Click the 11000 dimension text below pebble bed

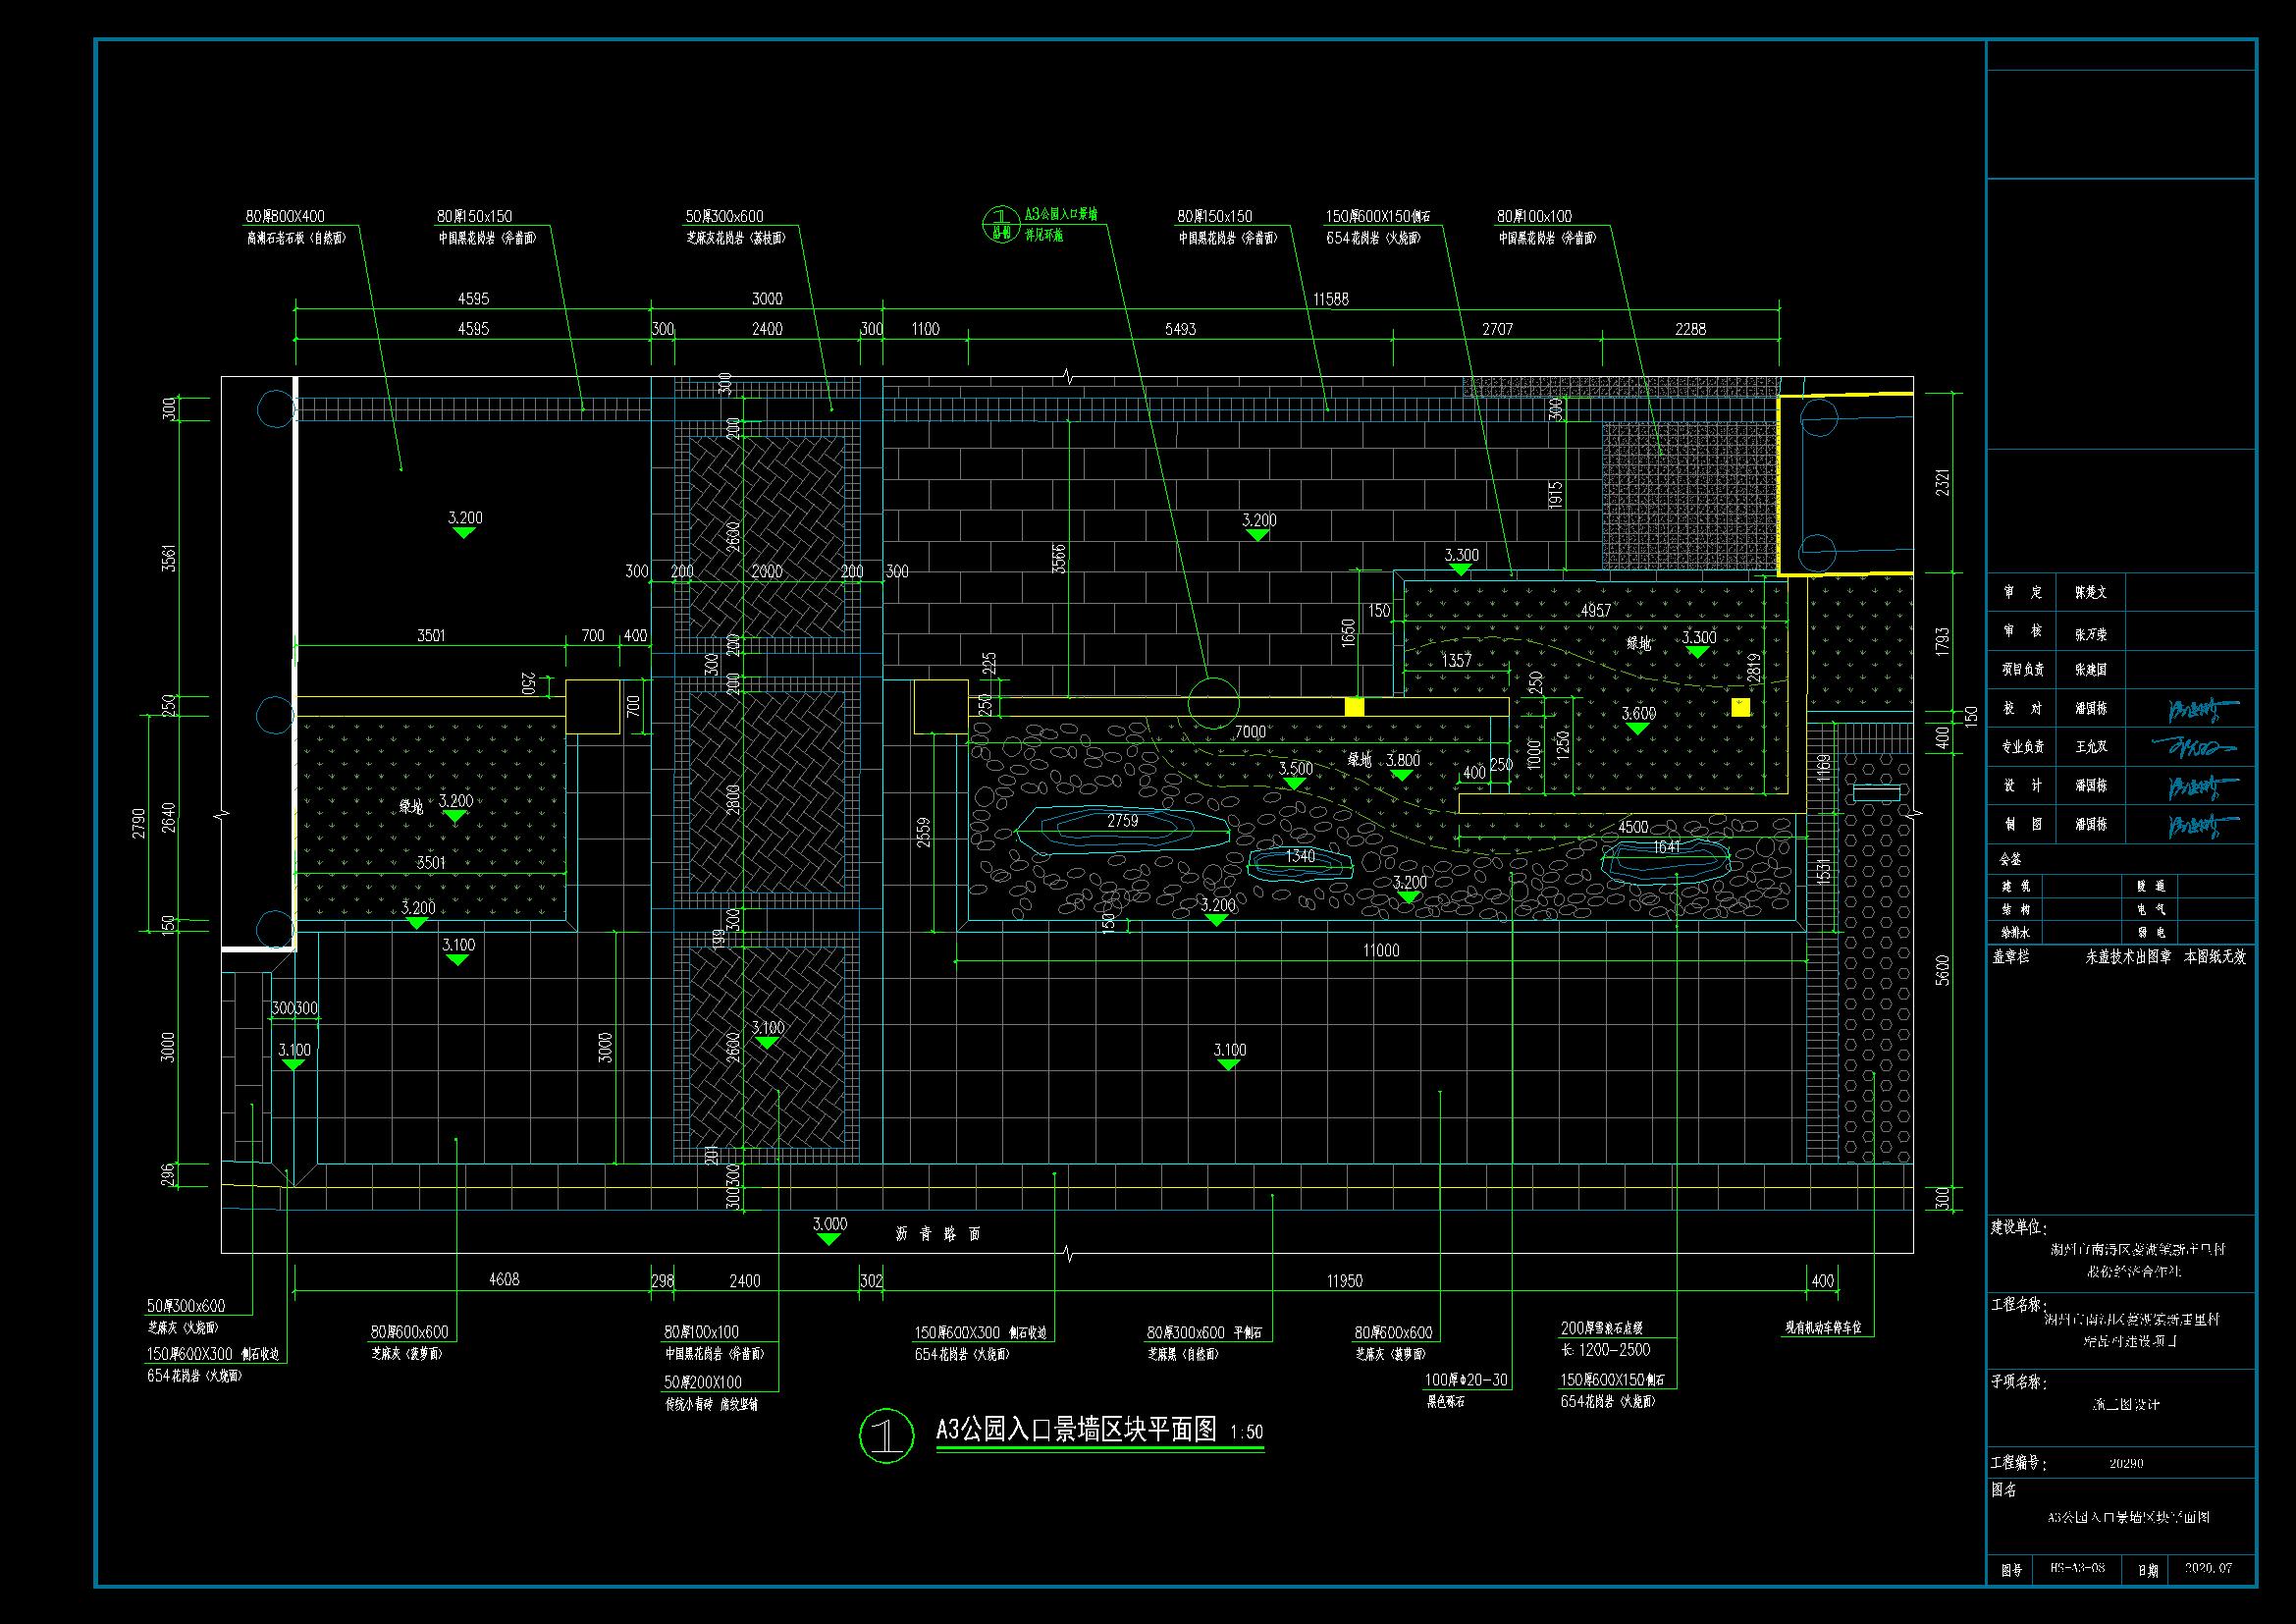coord(1380,950)
